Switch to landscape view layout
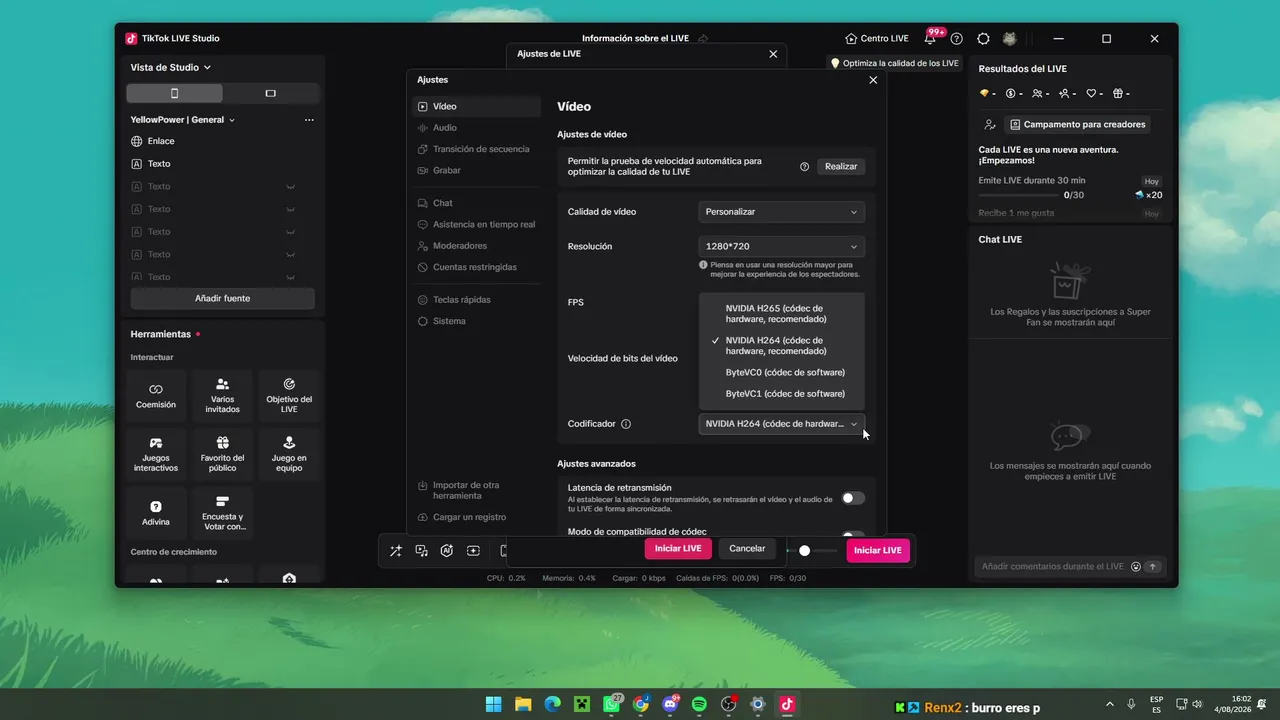Screen dimensions: 1280x720 coord(271,93)
